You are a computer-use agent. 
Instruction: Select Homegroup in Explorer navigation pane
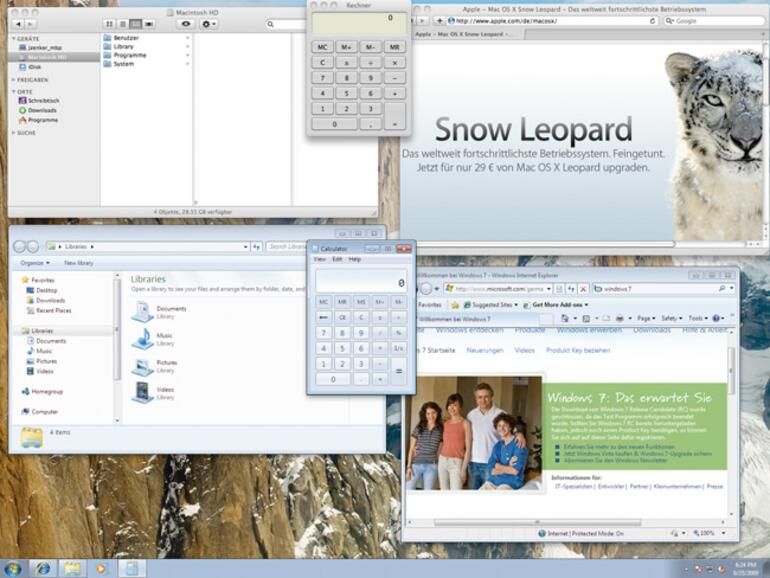pyautogui.click(x=42, y=392)
